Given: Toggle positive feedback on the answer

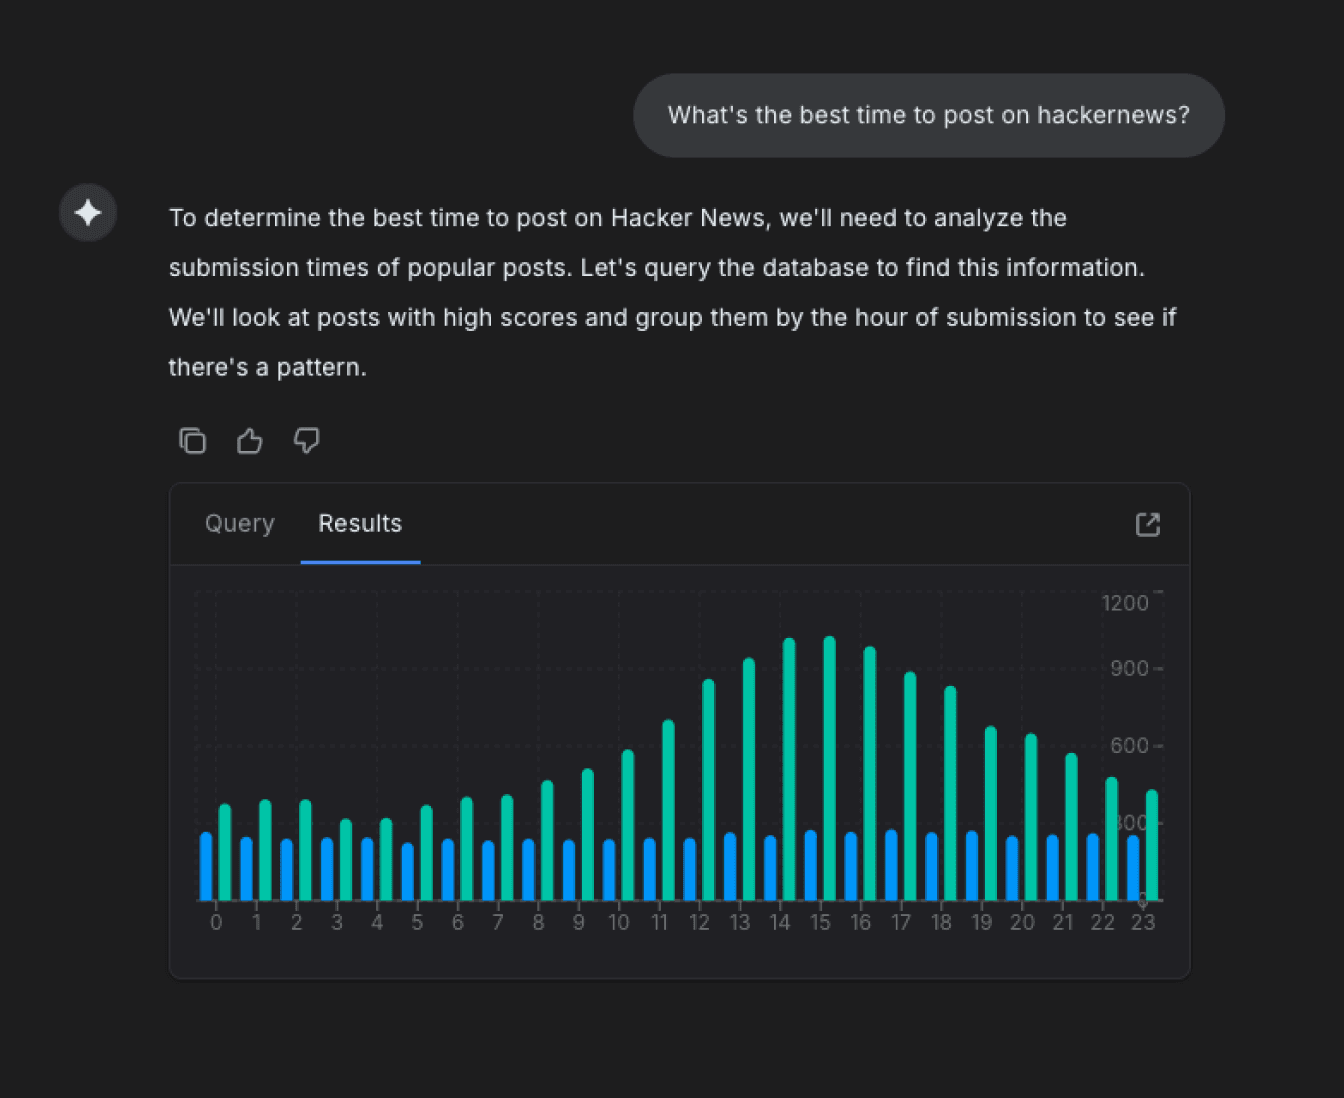Looking at the screenshot, I should click(249, 440).
